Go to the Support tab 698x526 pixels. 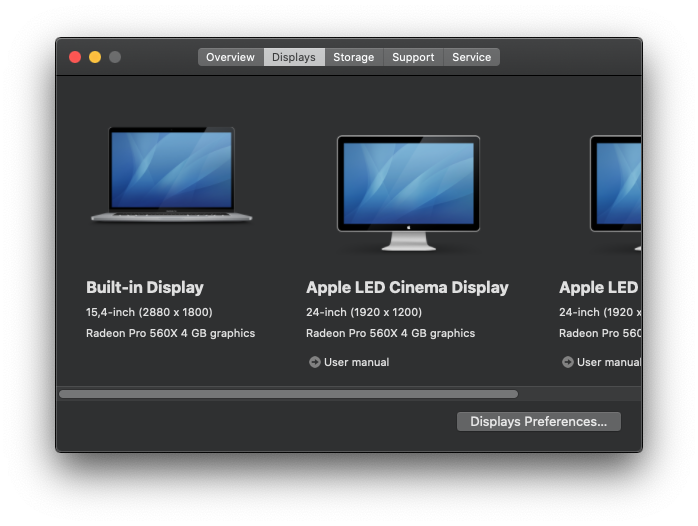pyautogui.click(x=413, y=57)
